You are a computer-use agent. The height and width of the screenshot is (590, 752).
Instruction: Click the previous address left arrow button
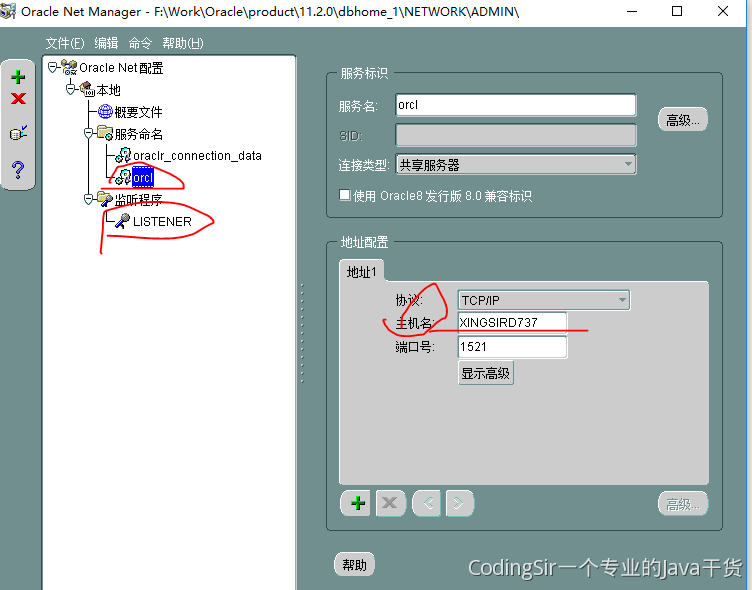426,503
